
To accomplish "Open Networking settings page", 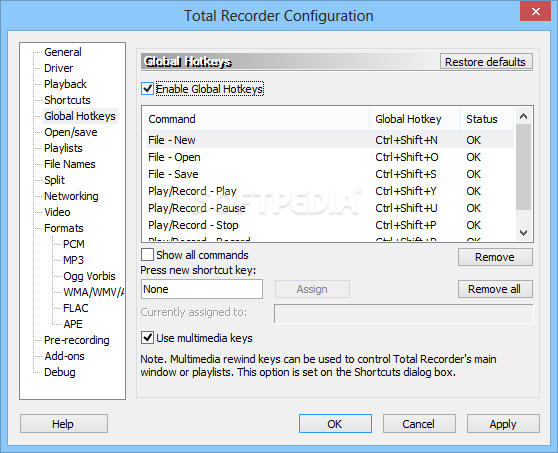I will (71, 196).
